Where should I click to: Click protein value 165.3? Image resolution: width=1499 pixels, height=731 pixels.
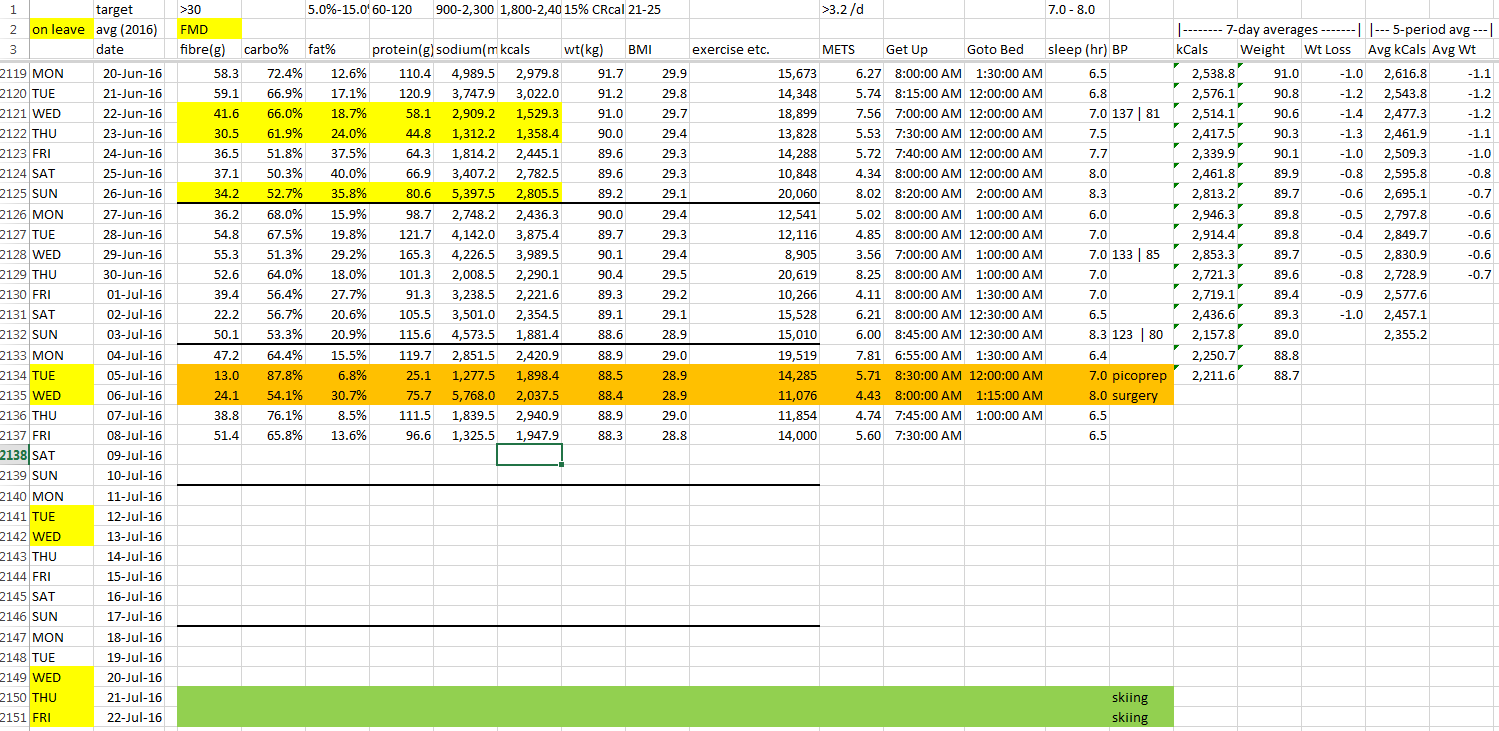[x=401, y=254]
